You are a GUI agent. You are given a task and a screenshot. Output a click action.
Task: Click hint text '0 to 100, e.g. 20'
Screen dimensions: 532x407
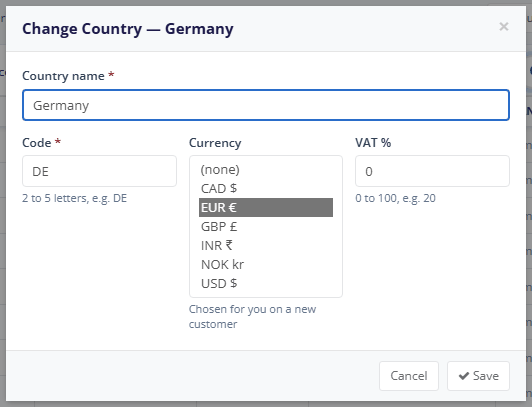(396, 198)
